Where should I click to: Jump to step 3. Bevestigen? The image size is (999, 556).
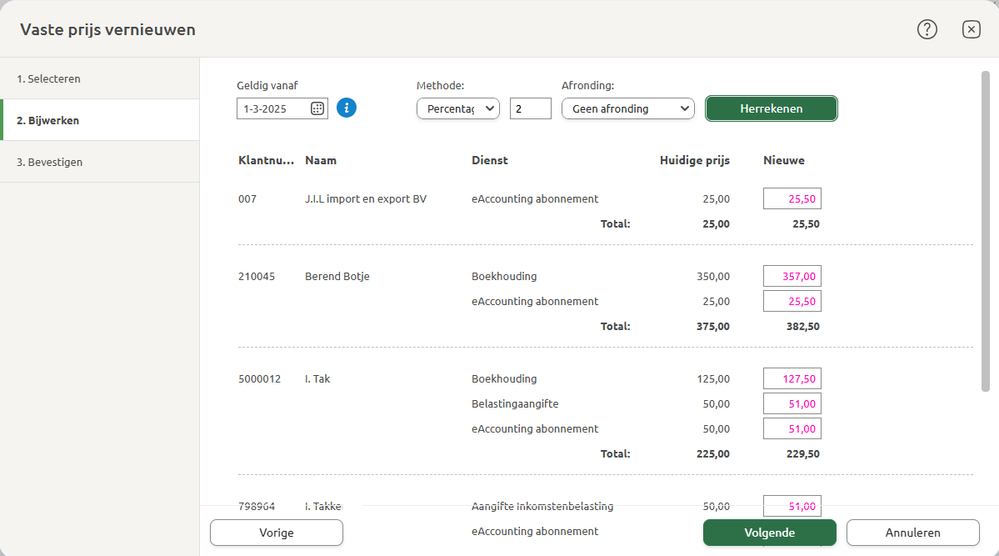100,162
